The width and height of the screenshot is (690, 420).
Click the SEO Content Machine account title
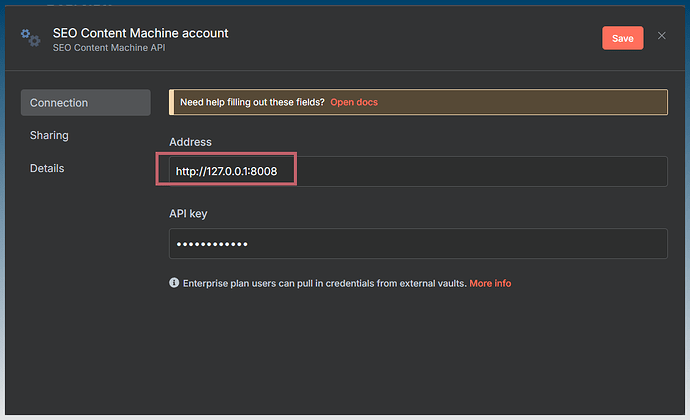(x=140, y=33)
